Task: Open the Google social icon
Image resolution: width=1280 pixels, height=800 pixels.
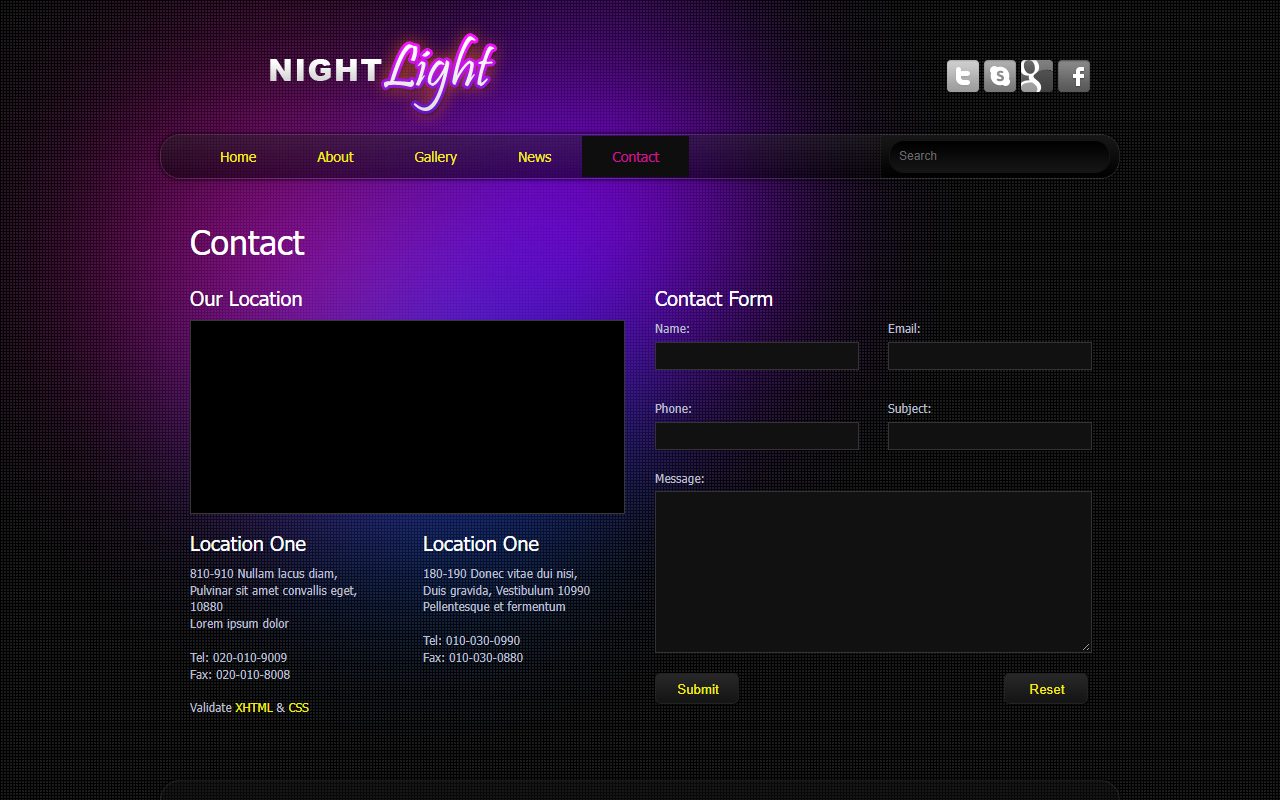Action: (1036, 76)
